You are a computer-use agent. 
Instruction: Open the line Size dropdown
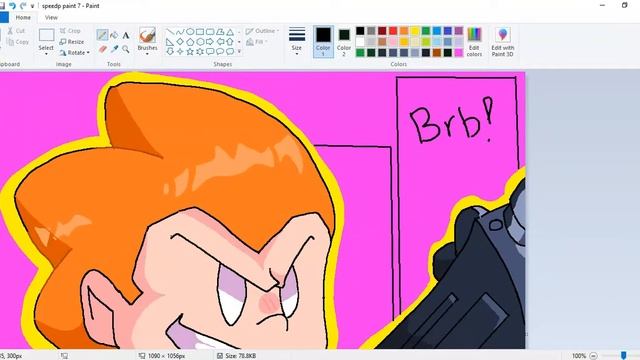[297, 42]
